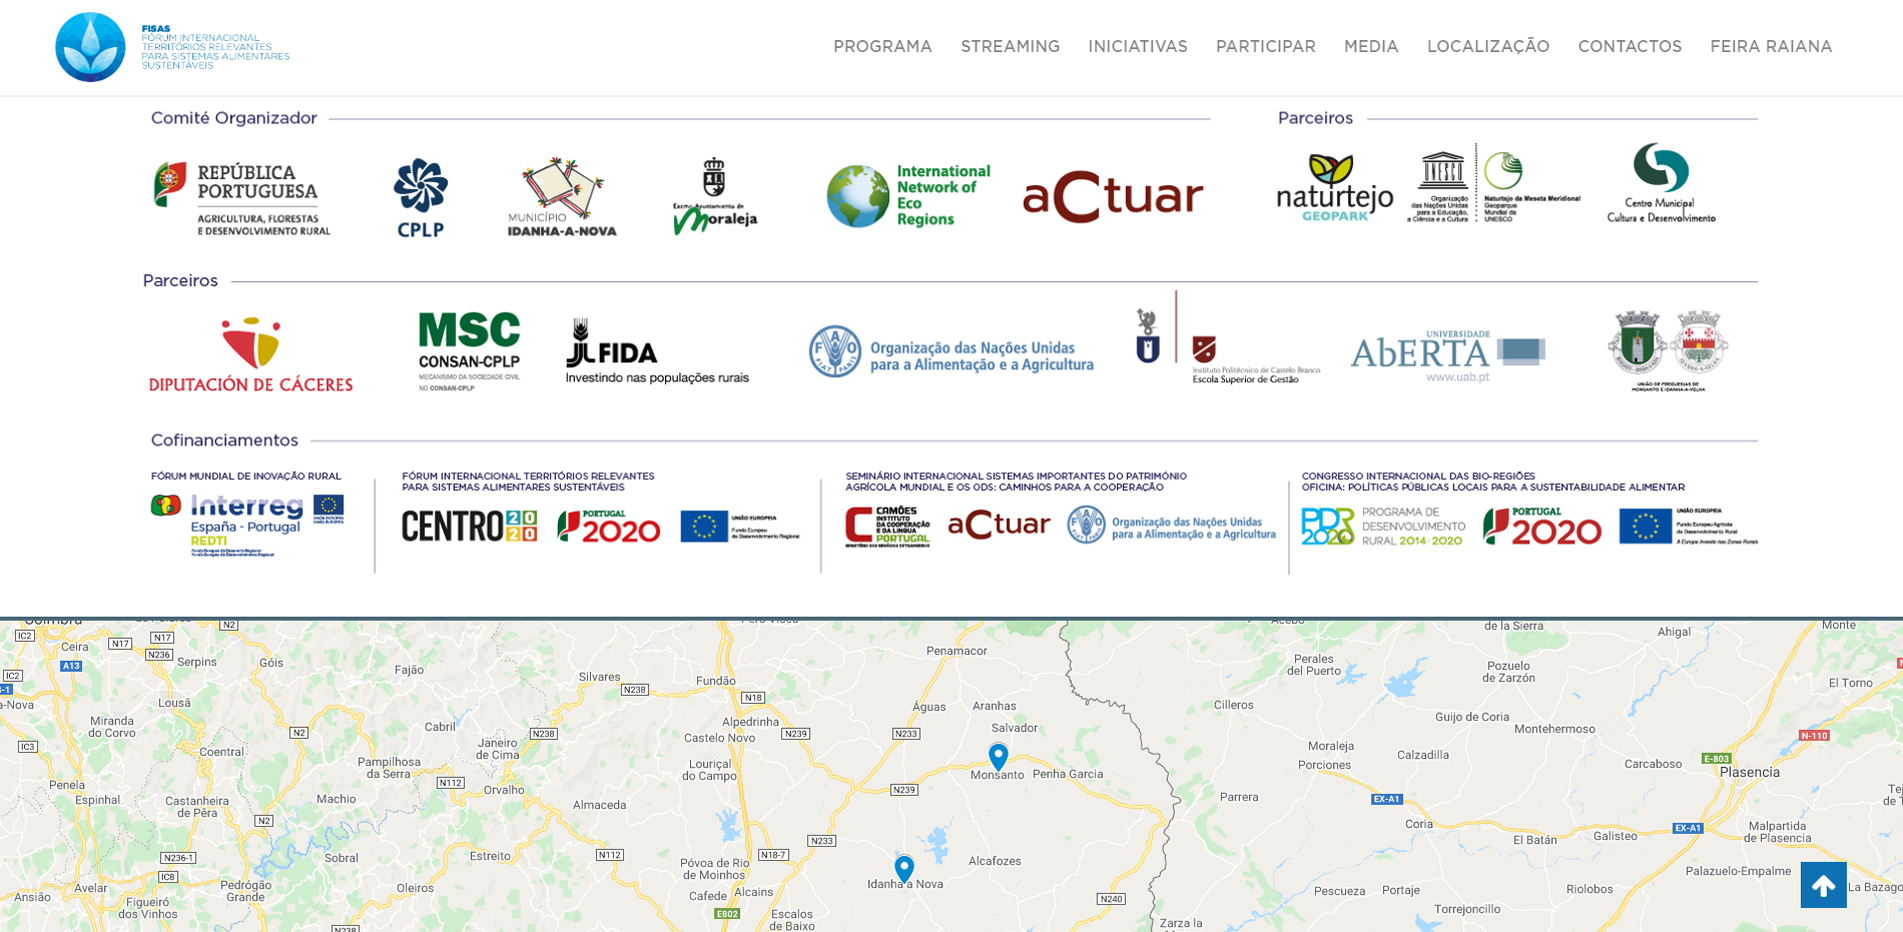Click the Alcafozes label on the map
The height and width of the screenshot is (932, 1903).
coord(995,861)
